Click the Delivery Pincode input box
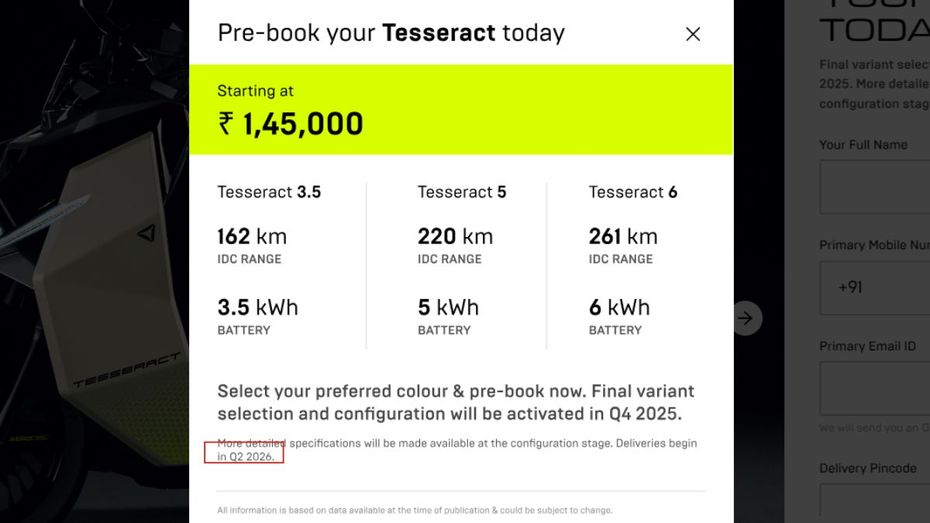This screenshot has height=523, width=930. 875,503
